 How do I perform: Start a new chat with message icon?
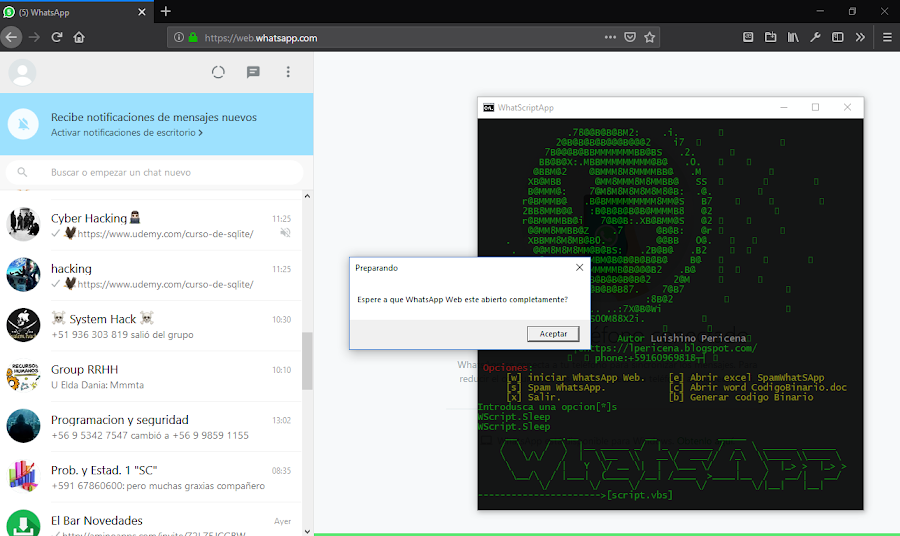coord(253,72)
